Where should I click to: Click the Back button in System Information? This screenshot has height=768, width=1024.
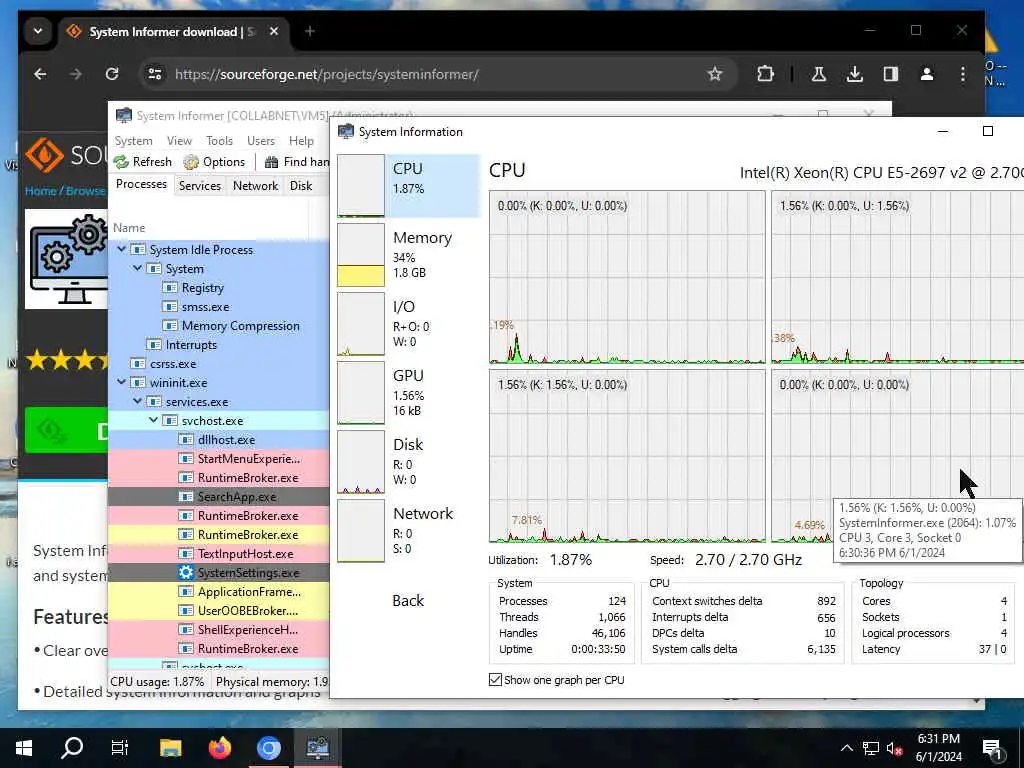click(408, 601)
